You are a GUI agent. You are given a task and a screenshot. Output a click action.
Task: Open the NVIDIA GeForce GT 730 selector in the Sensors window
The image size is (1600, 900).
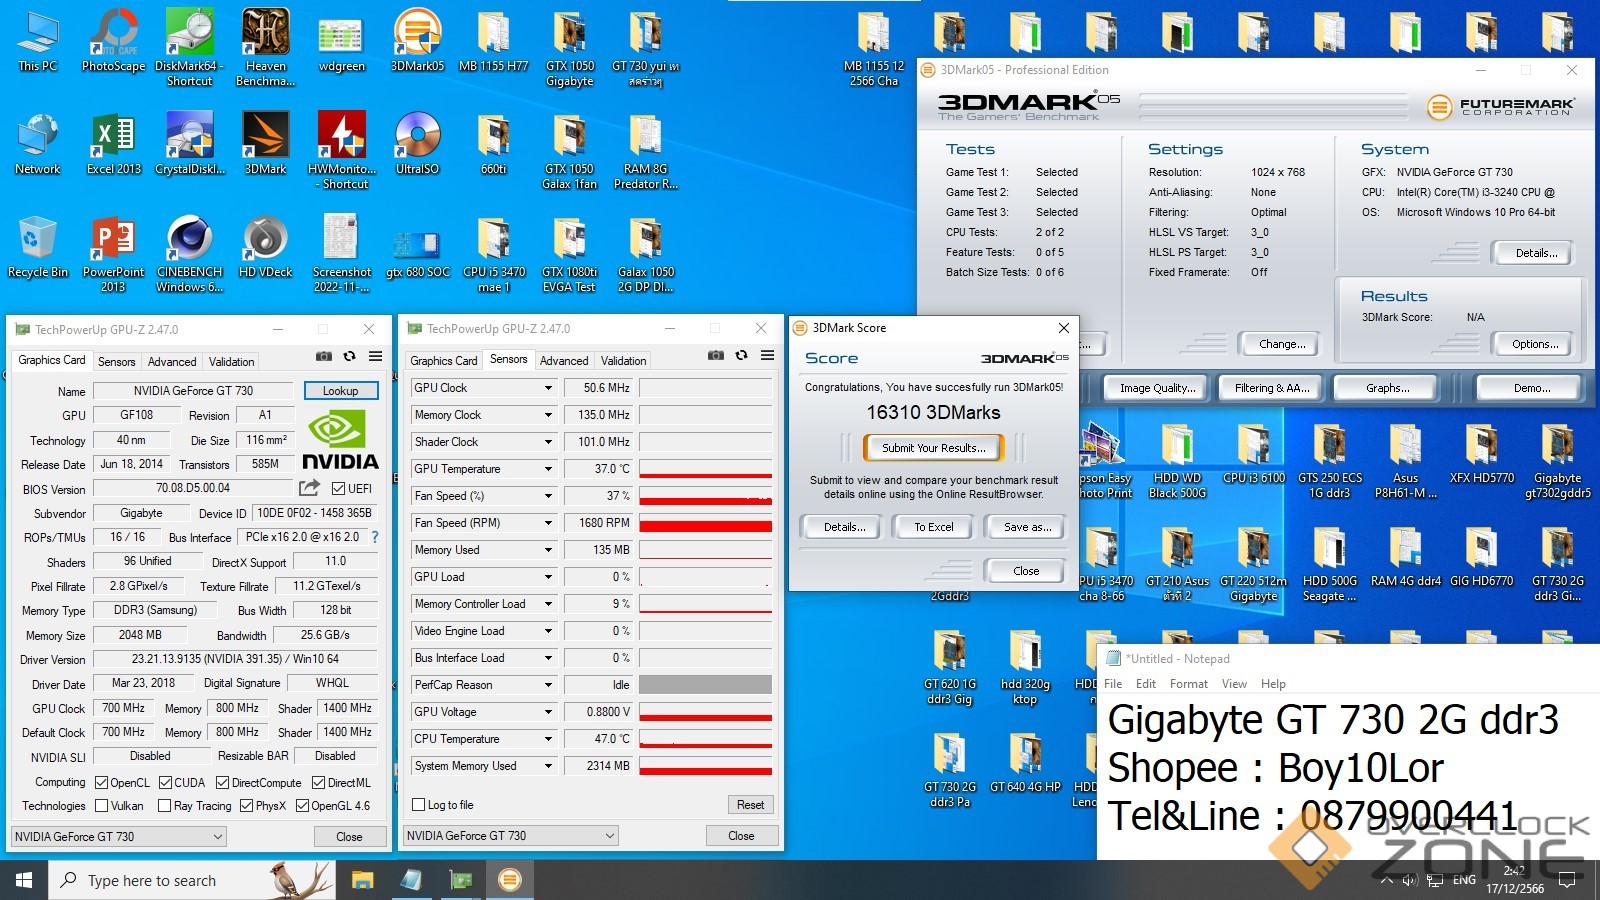point(510,836)
